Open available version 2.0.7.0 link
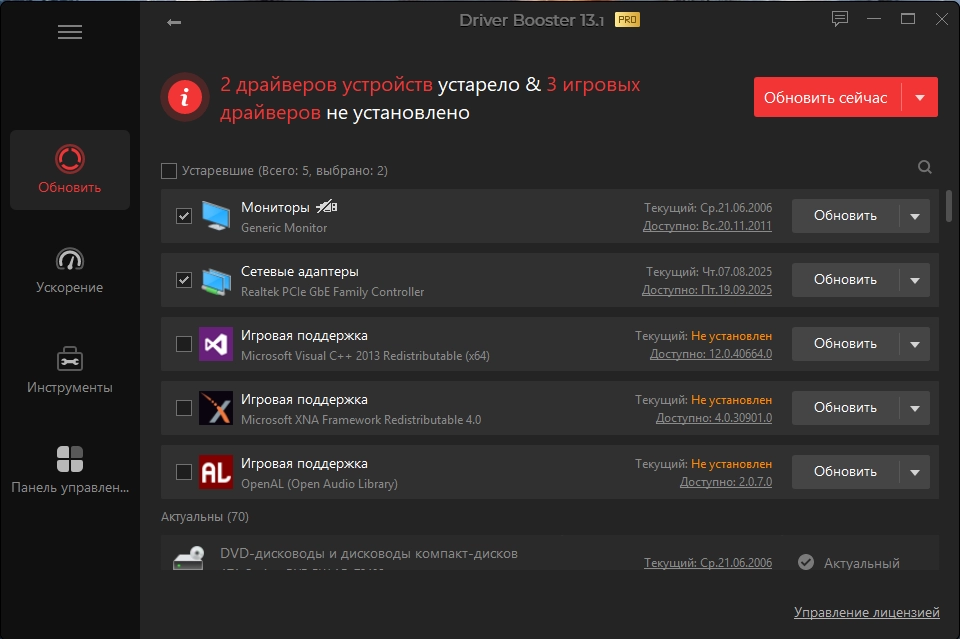The image size is (960, 639). tap(726, 482)
